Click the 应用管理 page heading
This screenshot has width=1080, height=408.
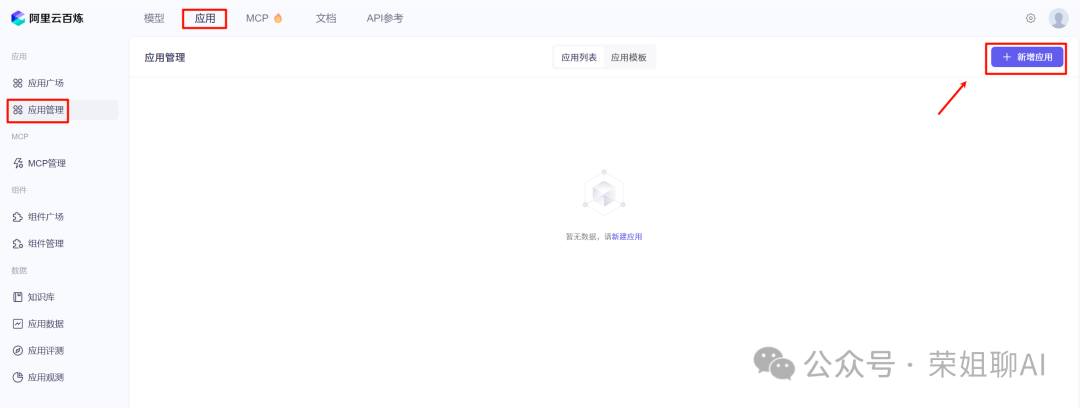[165, 57]
